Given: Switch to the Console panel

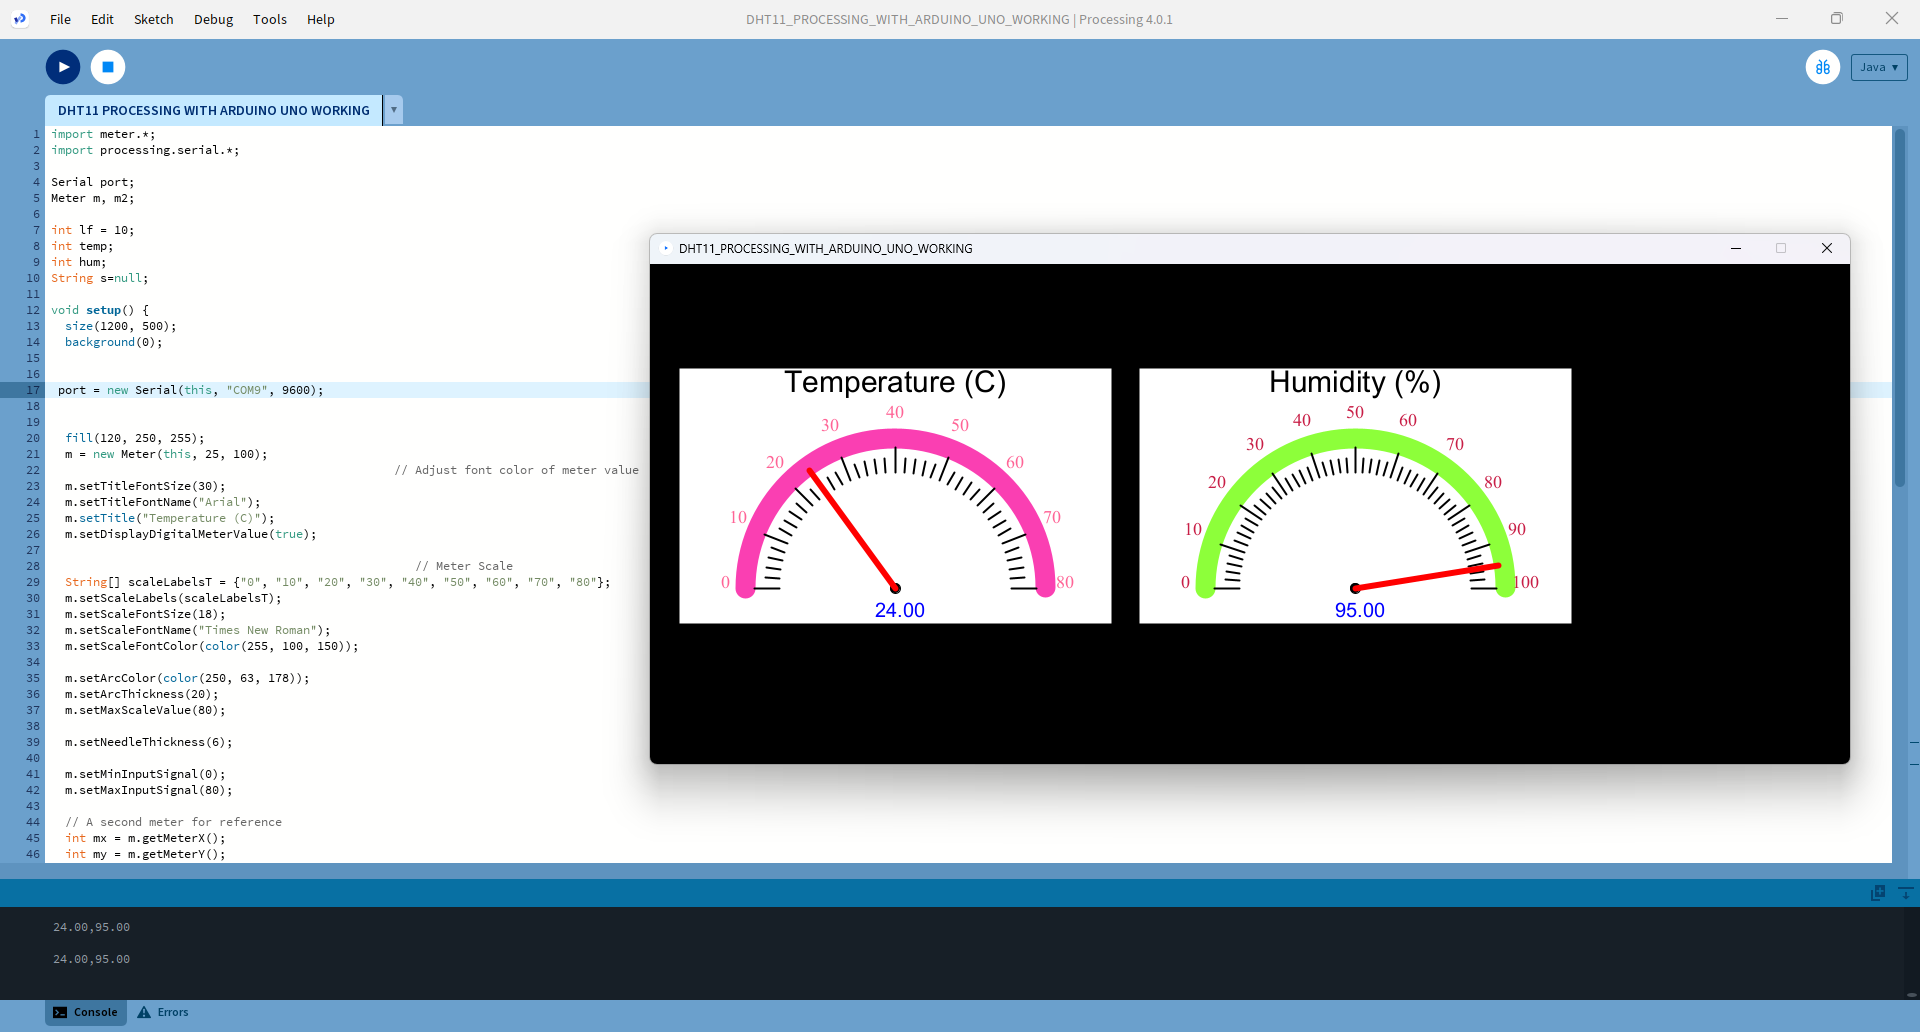Looking at the screenshot, I should (x=86, y=1012).
